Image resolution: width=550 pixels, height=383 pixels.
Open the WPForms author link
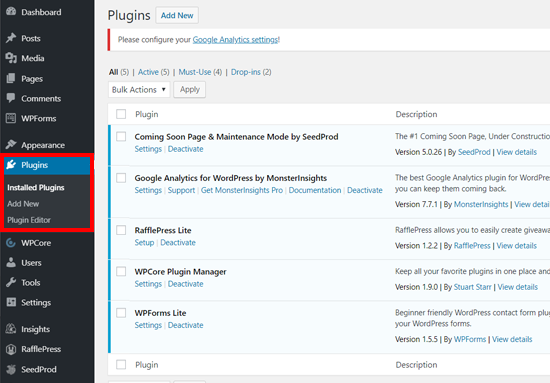click(470, 340)
